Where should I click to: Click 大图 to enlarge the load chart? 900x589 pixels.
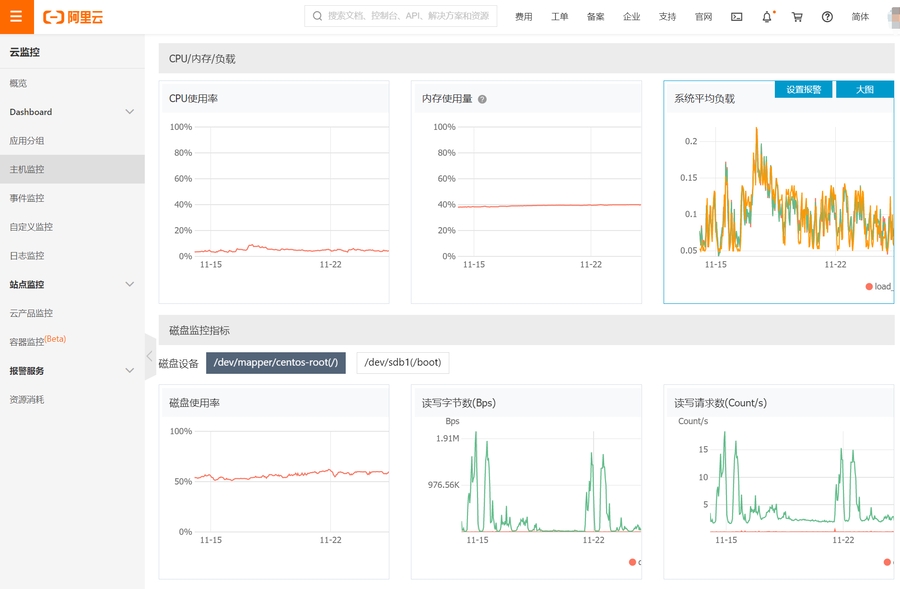[864, 89]
